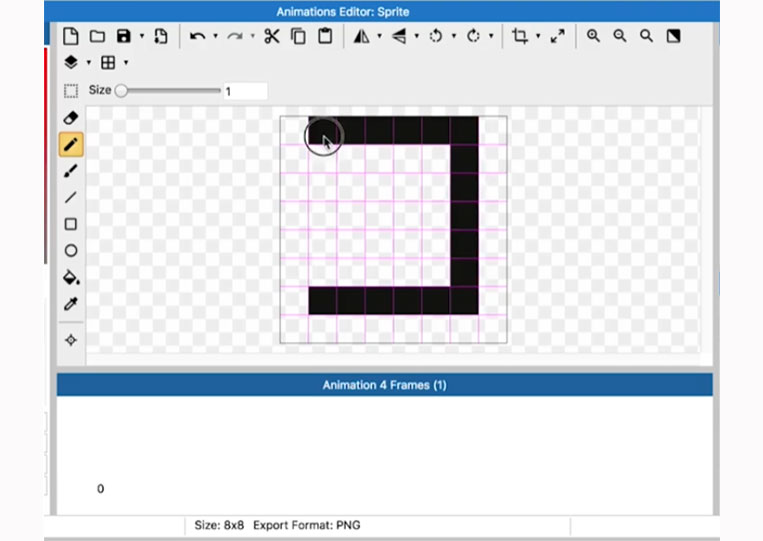Image resolution: width=763 pixels, height=541 pixels.
Task: Select the Eraser tool
Action: [x=71, y=118]
